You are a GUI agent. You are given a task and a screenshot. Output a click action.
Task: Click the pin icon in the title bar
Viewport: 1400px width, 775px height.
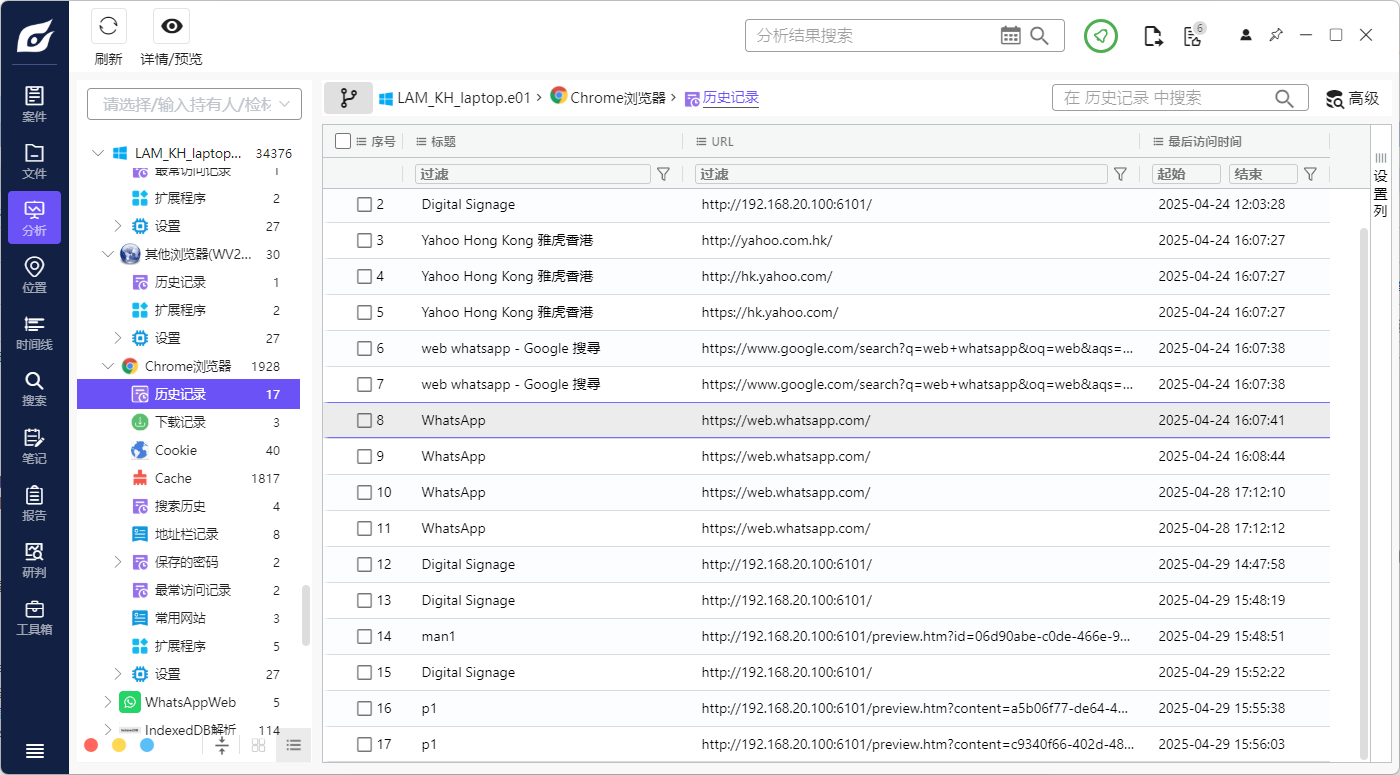(1275, 35)
